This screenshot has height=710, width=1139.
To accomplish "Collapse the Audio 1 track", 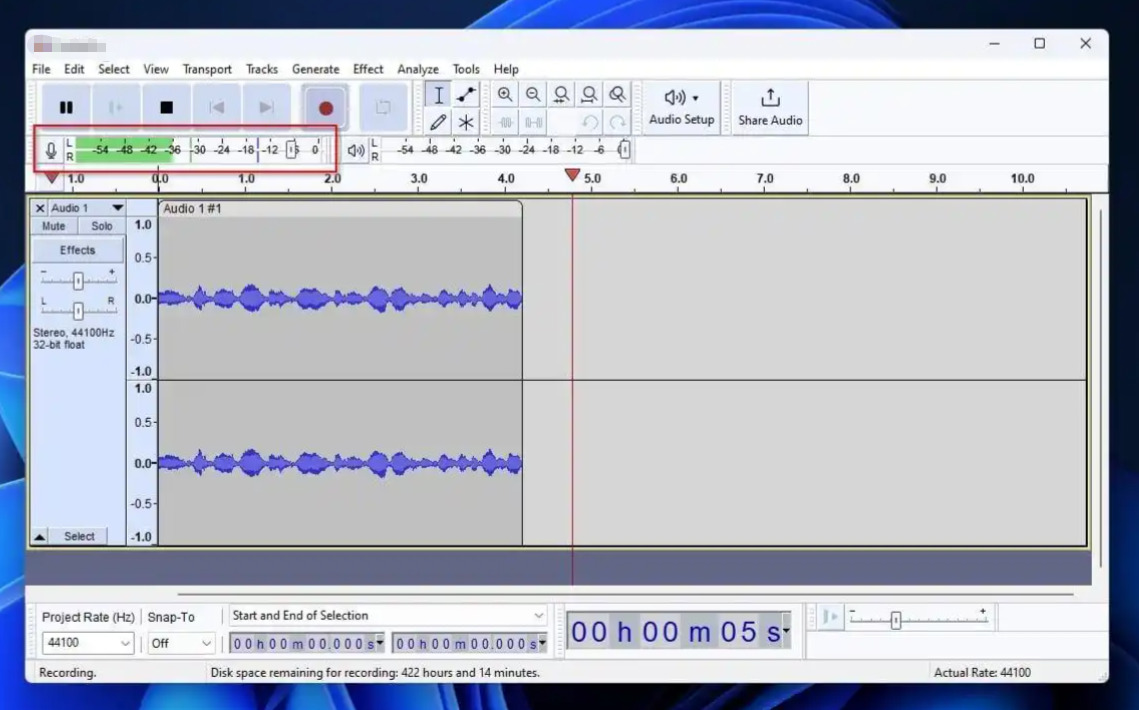I will 39,537.
